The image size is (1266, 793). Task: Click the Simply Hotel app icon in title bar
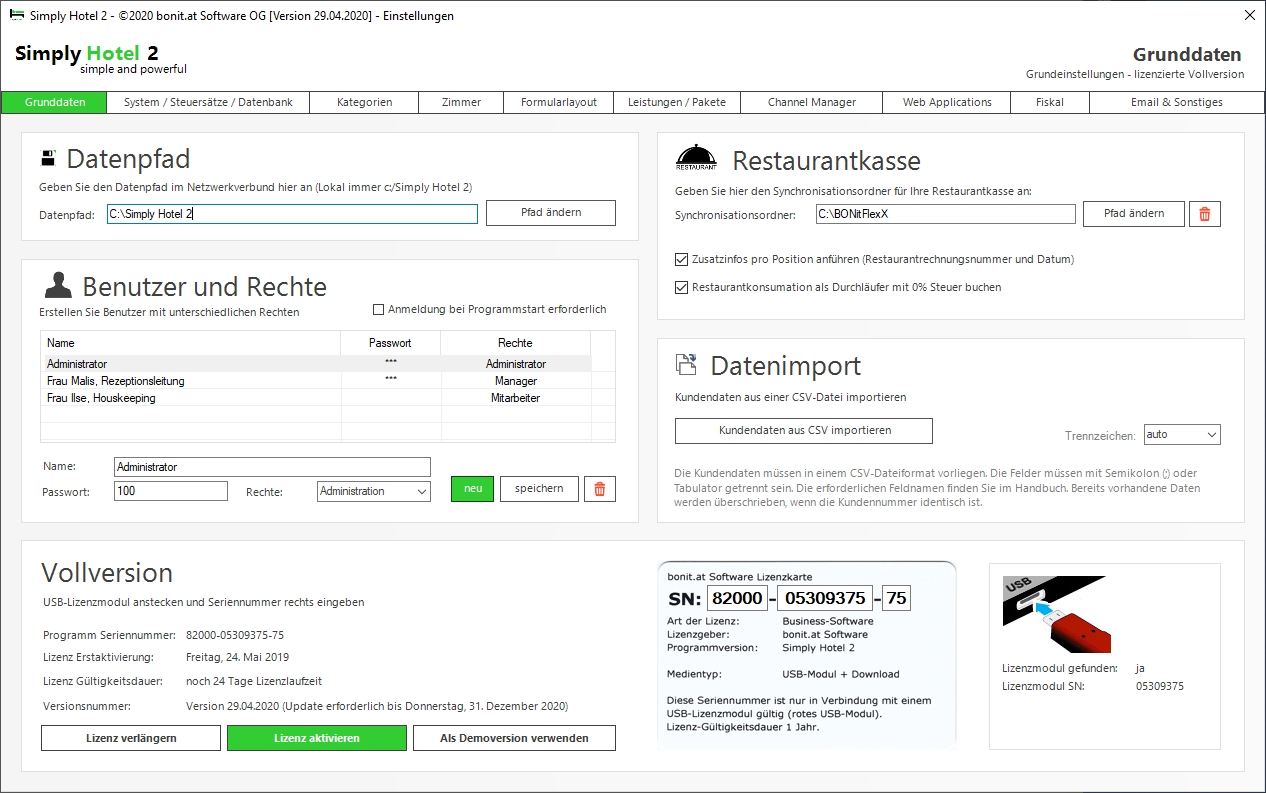pos(17,15)
